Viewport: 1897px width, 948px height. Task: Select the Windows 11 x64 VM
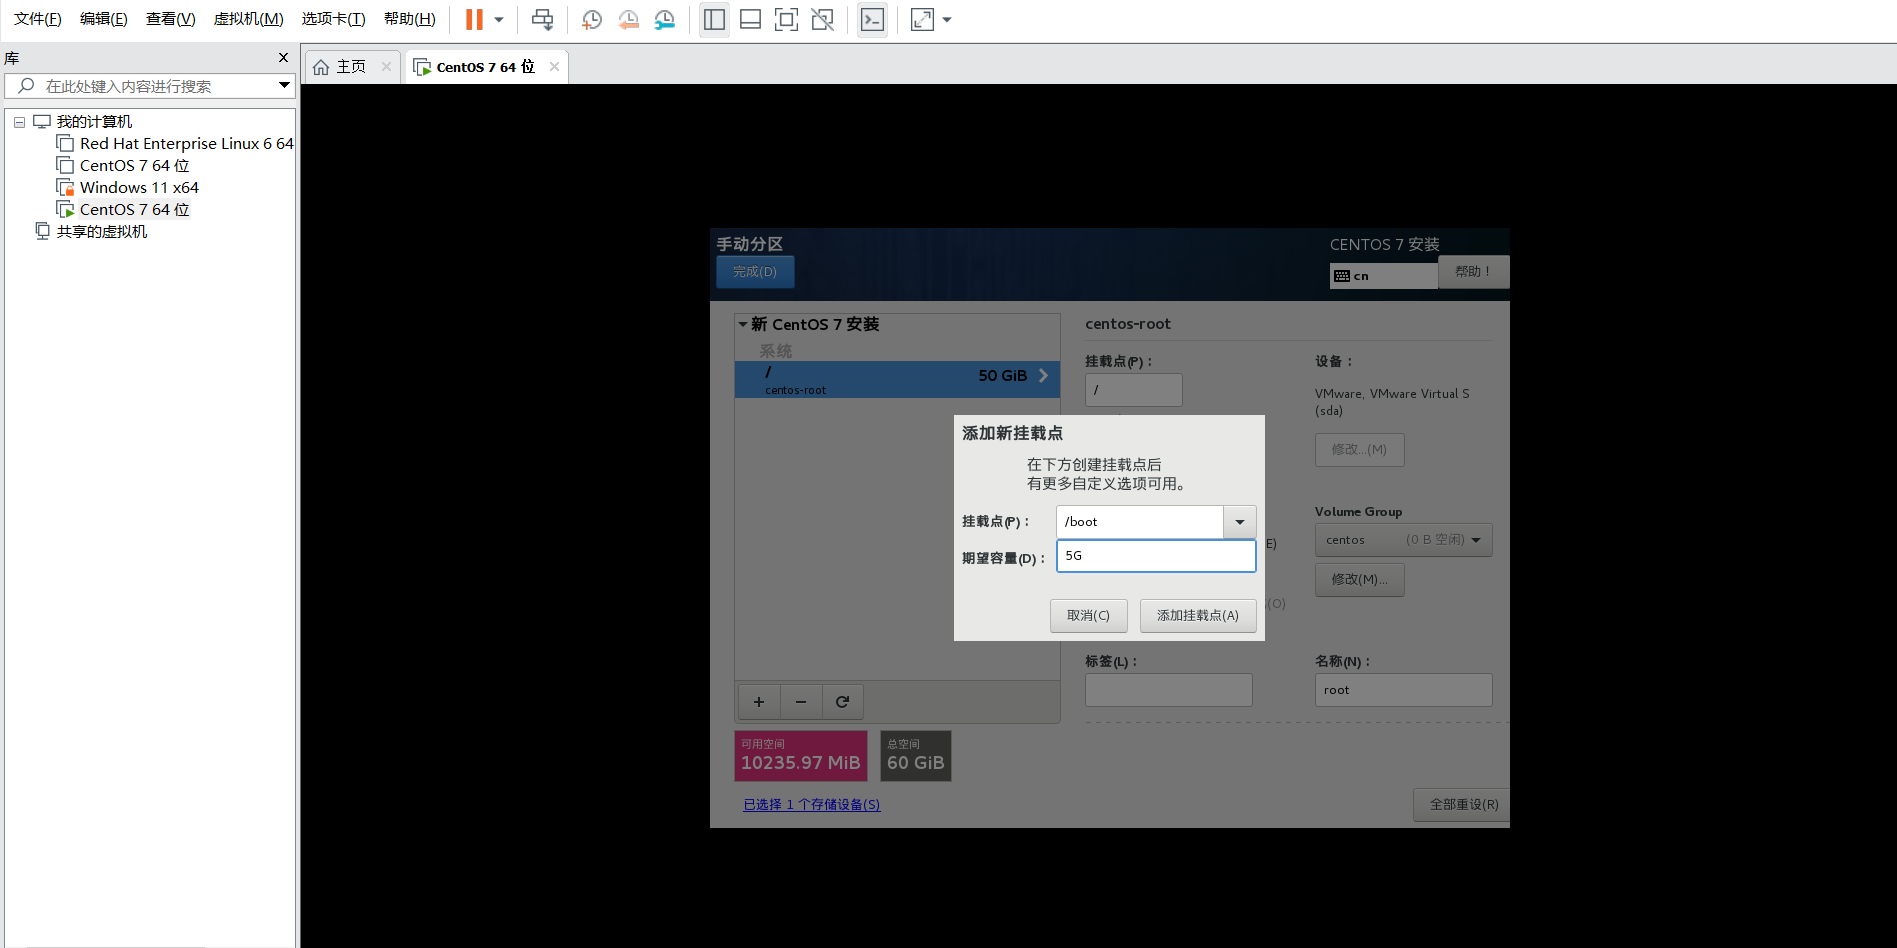pos(128,188)
